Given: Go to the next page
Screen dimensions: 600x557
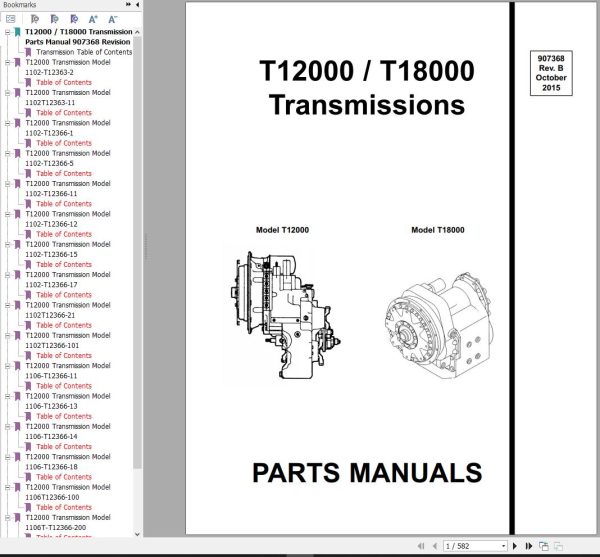Looking at the screenshot, I should (515, 546).
